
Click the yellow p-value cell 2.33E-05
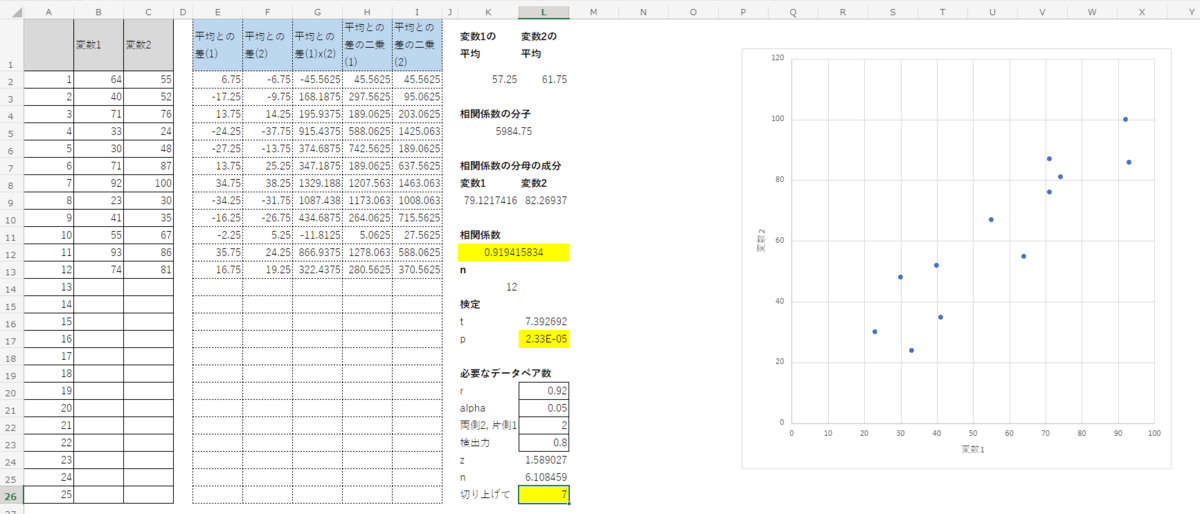coord(544,338)
